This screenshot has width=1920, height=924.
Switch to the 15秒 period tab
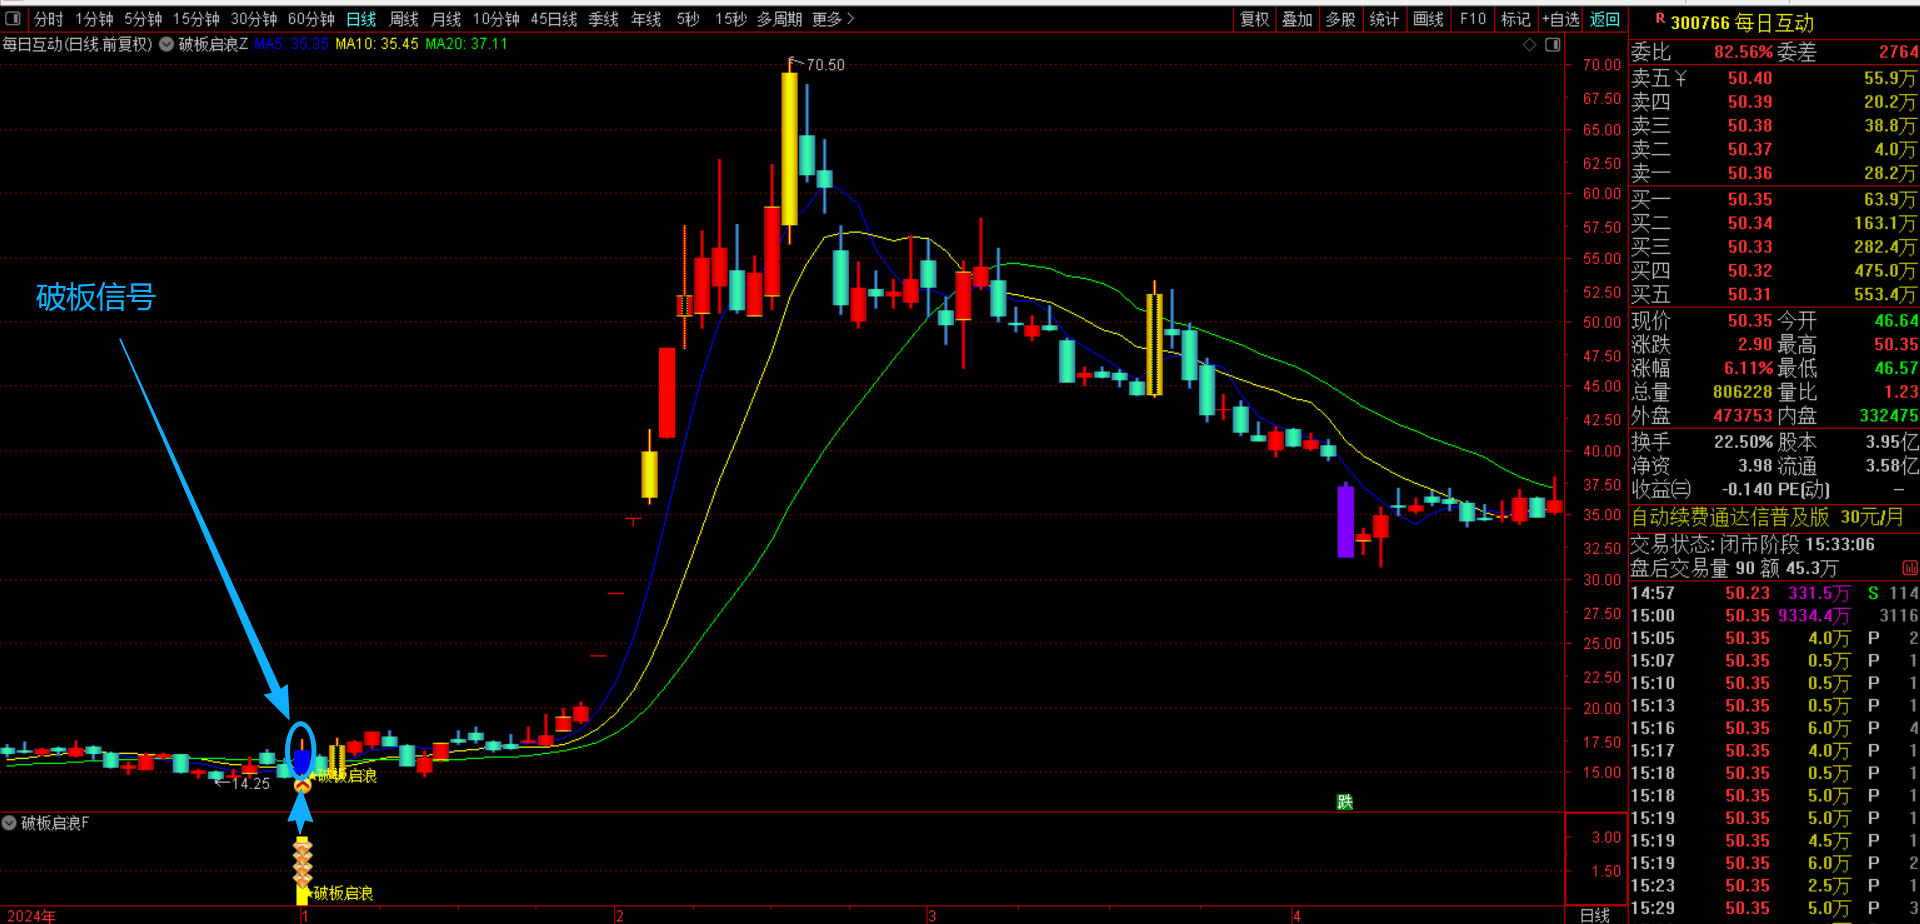click(x=731, y=19)
